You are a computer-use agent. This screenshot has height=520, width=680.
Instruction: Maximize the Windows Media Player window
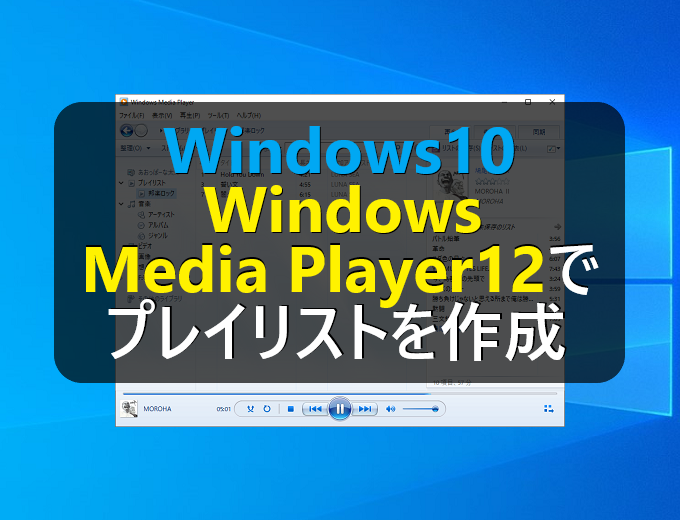[528, 102]
